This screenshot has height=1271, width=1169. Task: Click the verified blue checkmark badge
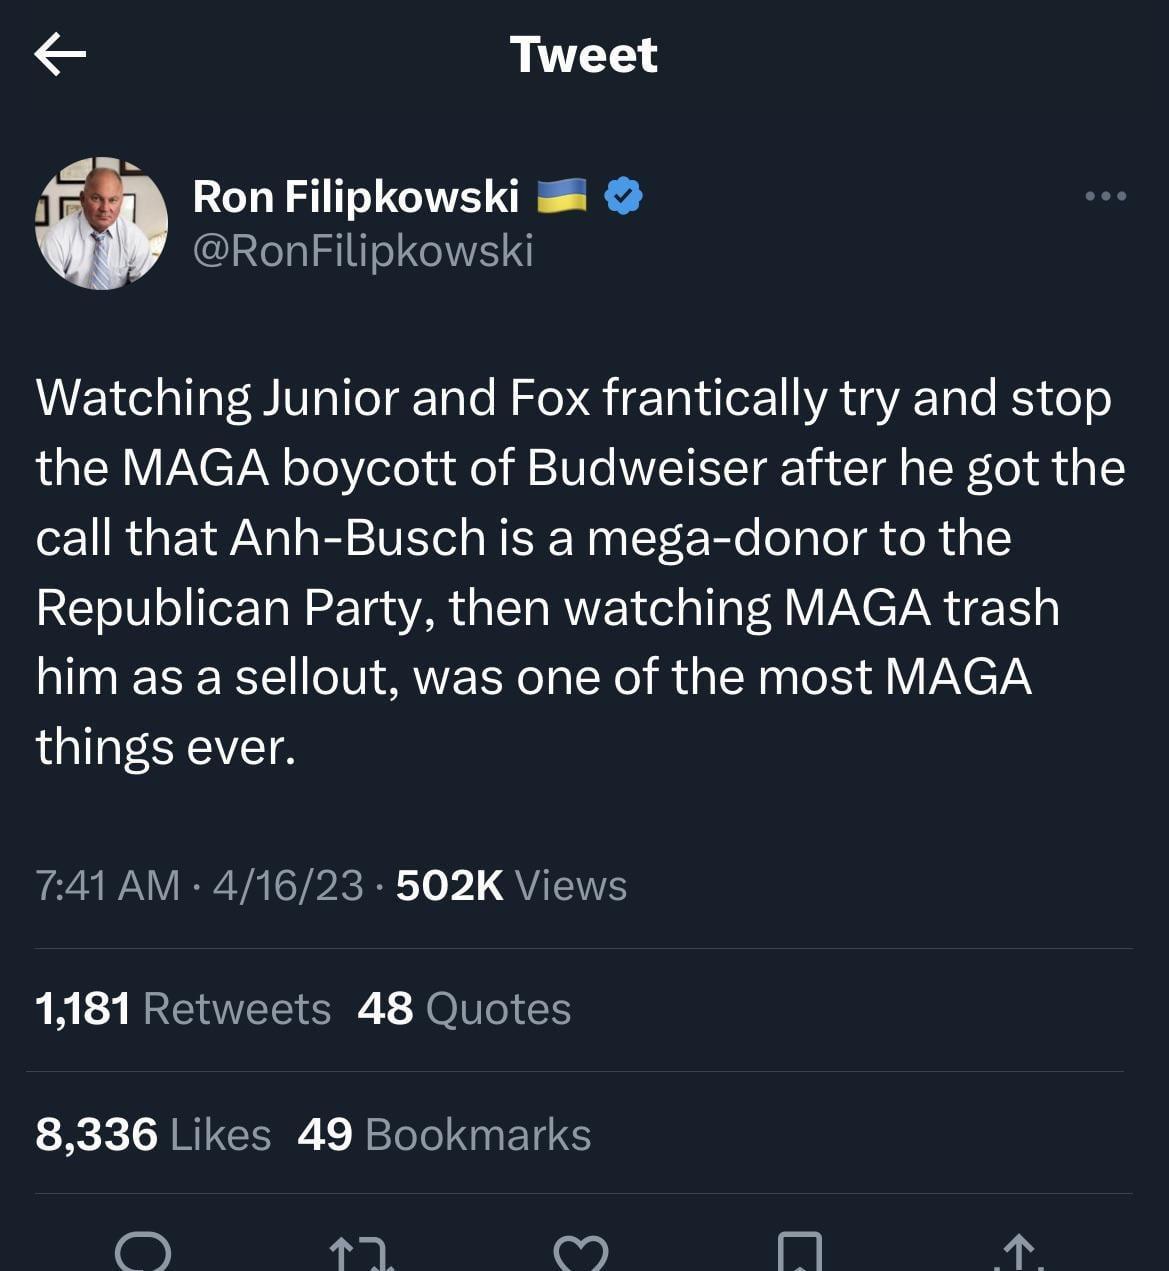pyautogui.click(x=622, y=194)
